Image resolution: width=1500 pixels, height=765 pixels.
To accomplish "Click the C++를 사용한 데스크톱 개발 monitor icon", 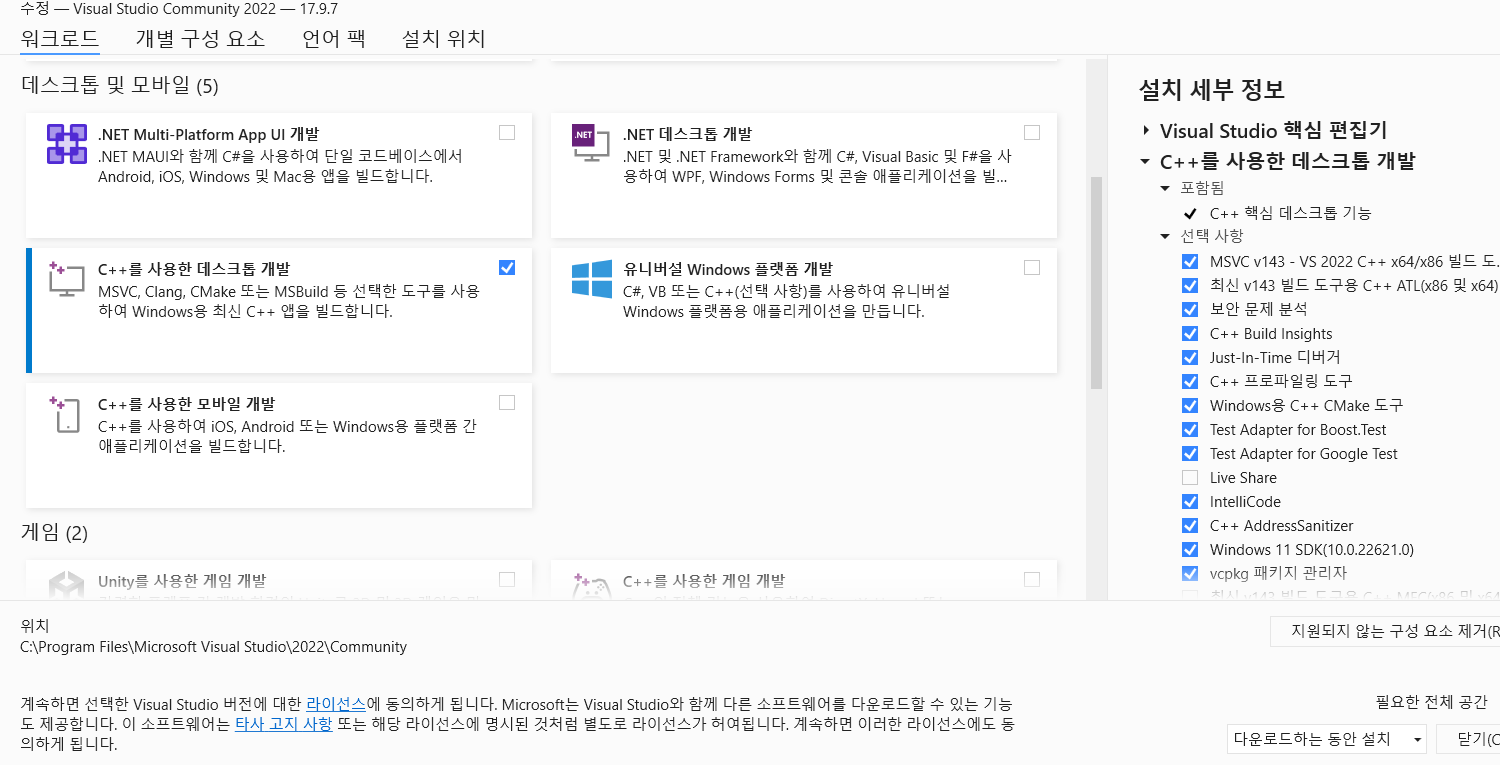I will point(67,279).
